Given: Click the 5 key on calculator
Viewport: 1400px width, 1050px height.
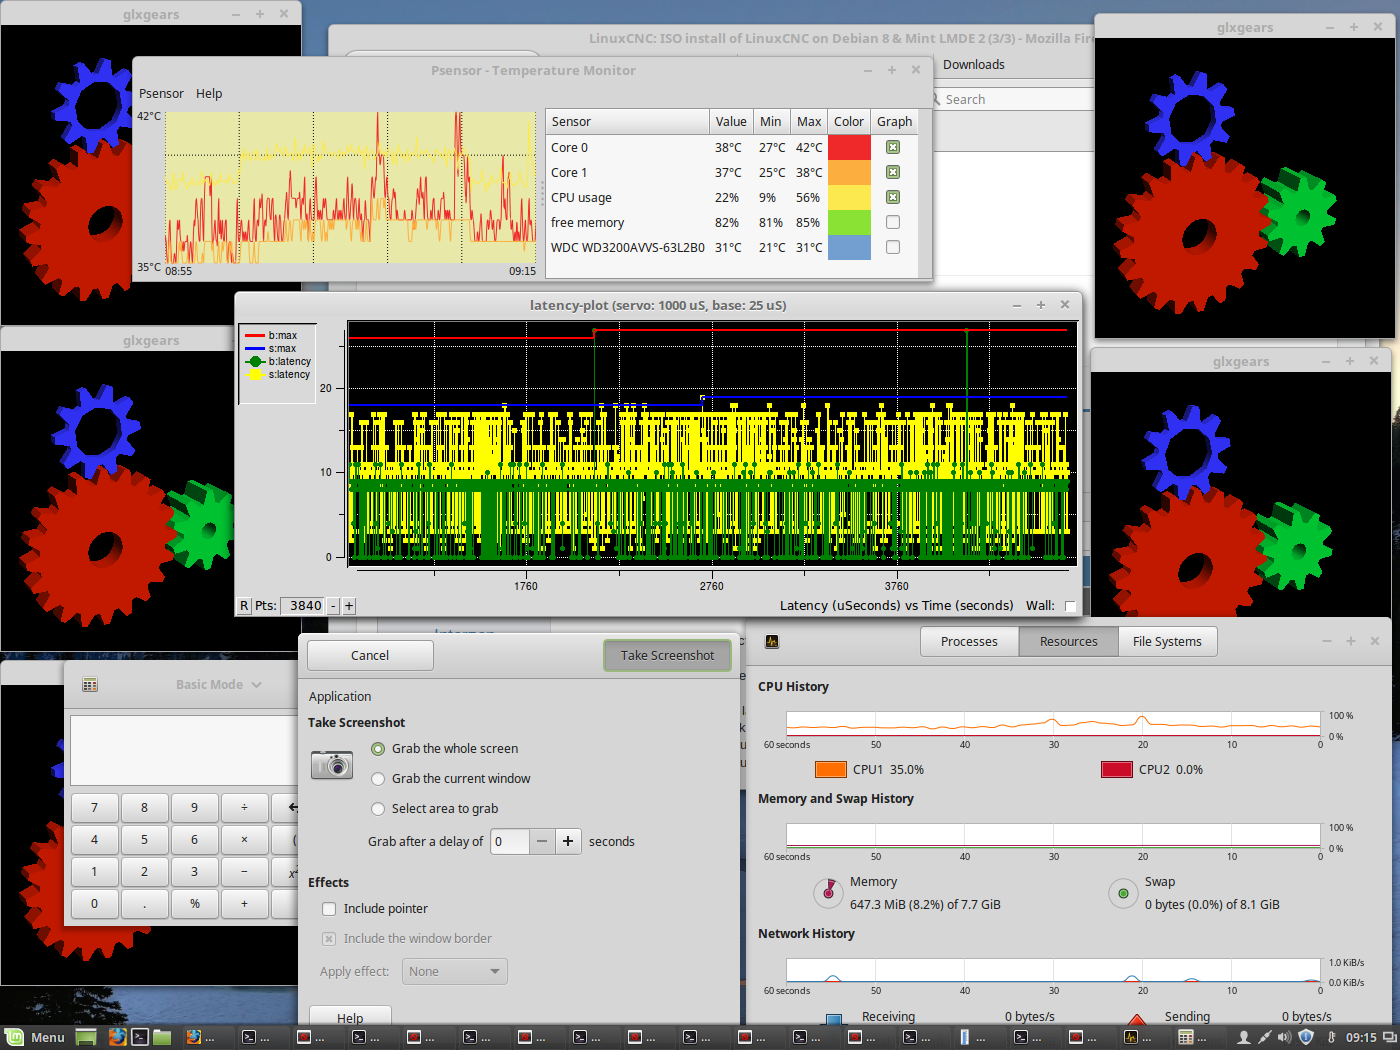Looking at the screenshot, I should click(144, 840).
